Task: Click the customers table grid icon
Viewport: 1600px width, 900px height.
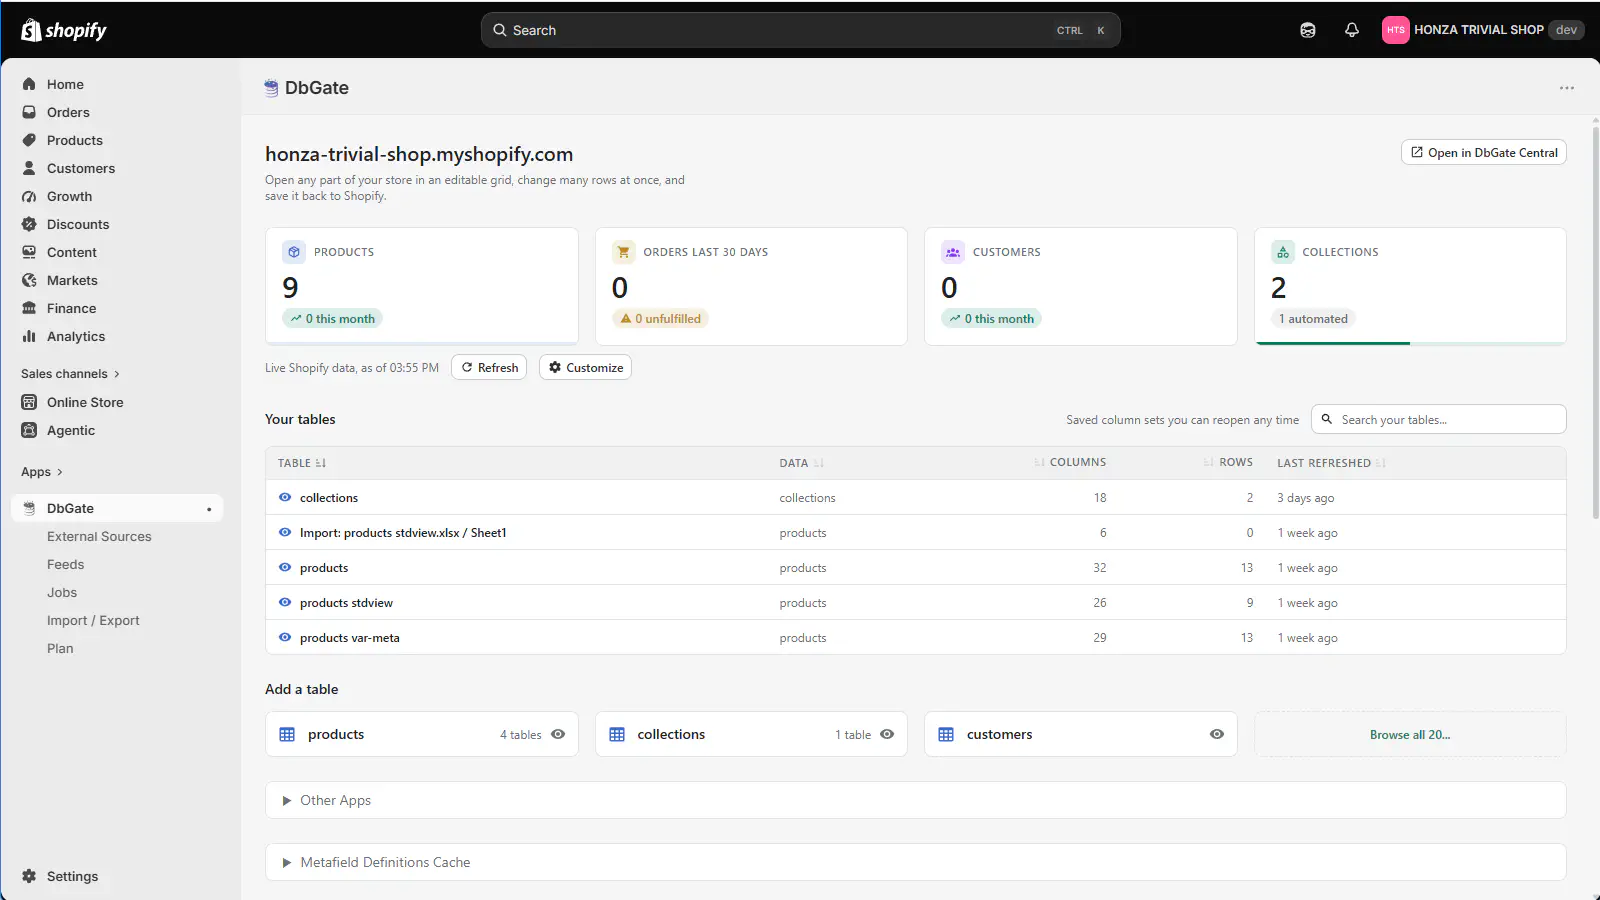Action: pyautogui.click(x=946, y=734)
